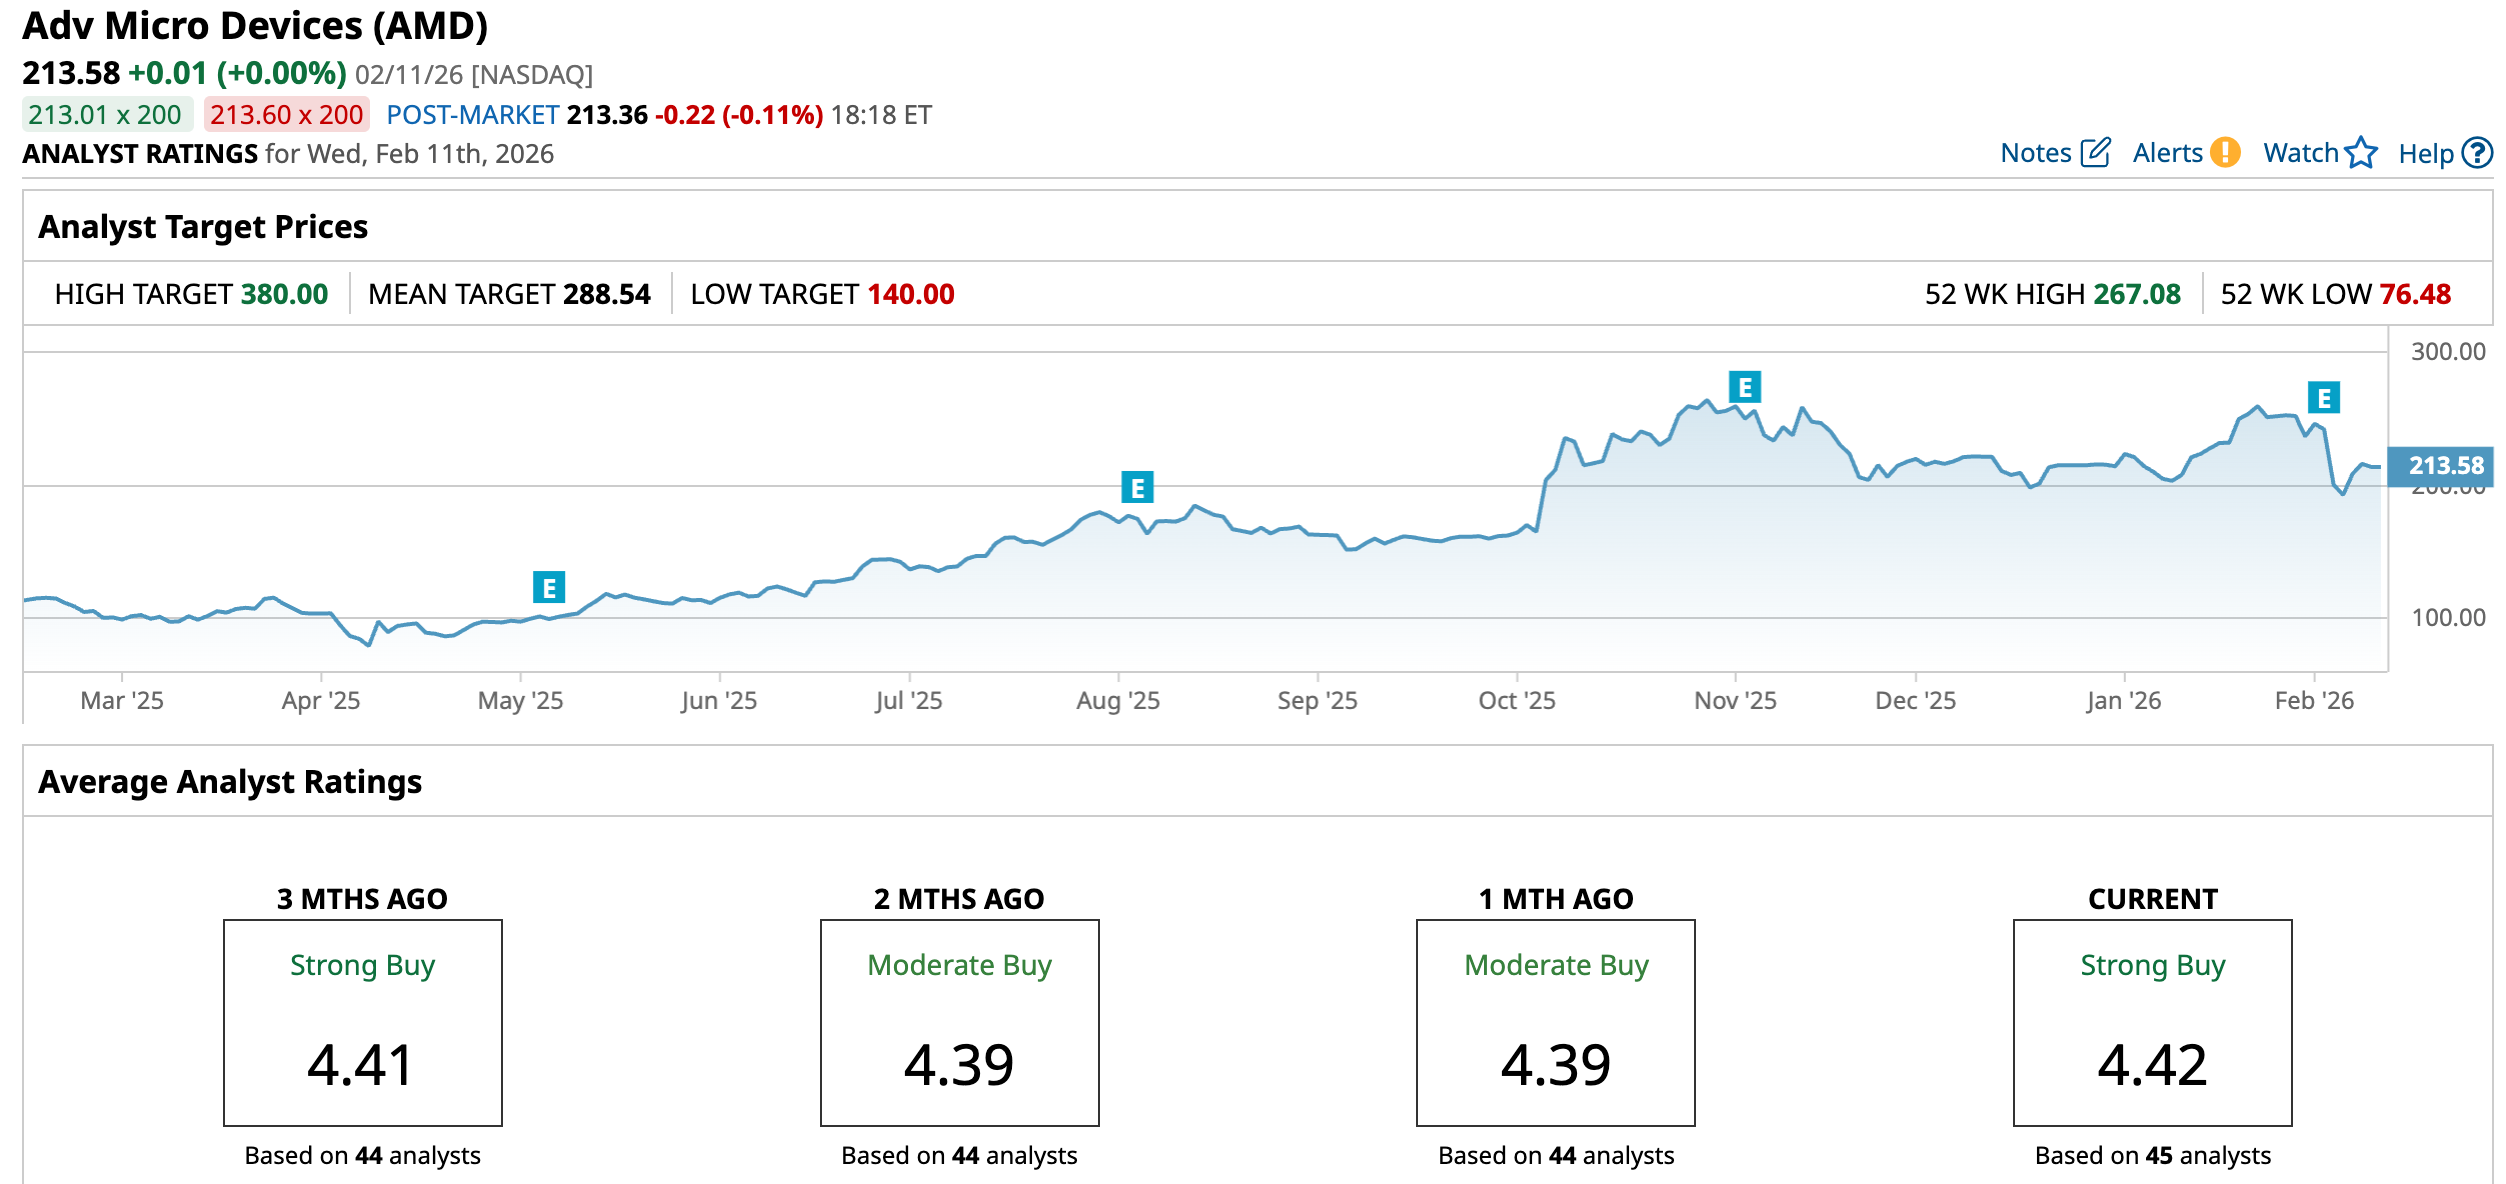The image size is (2506, 1184).
Task: Open the Notes link
Action: [2035, 153]
